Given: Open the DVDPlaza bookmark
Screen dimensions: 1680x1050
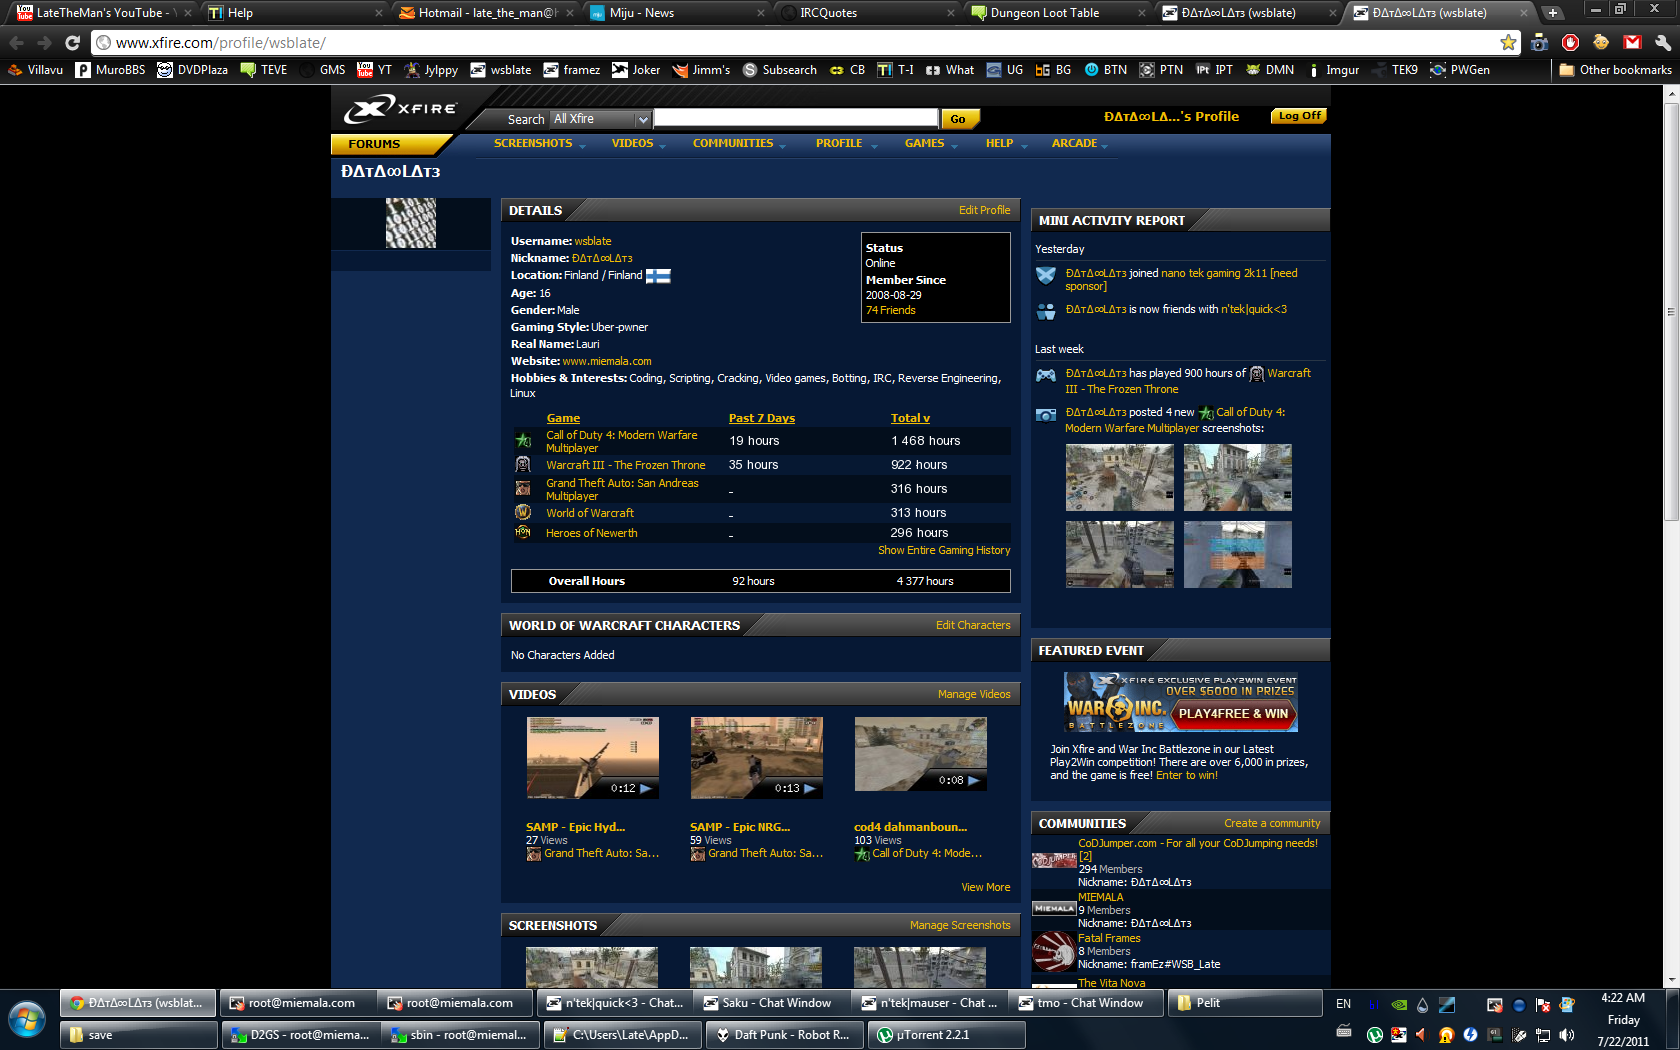Looking at the screenshot, I should coord(192,70).
